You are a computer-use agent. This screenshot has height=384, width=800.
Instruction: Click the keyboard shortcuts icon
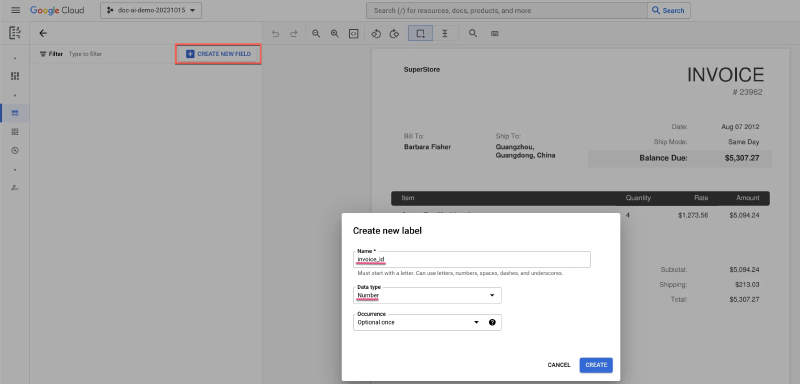click(494, 34)
